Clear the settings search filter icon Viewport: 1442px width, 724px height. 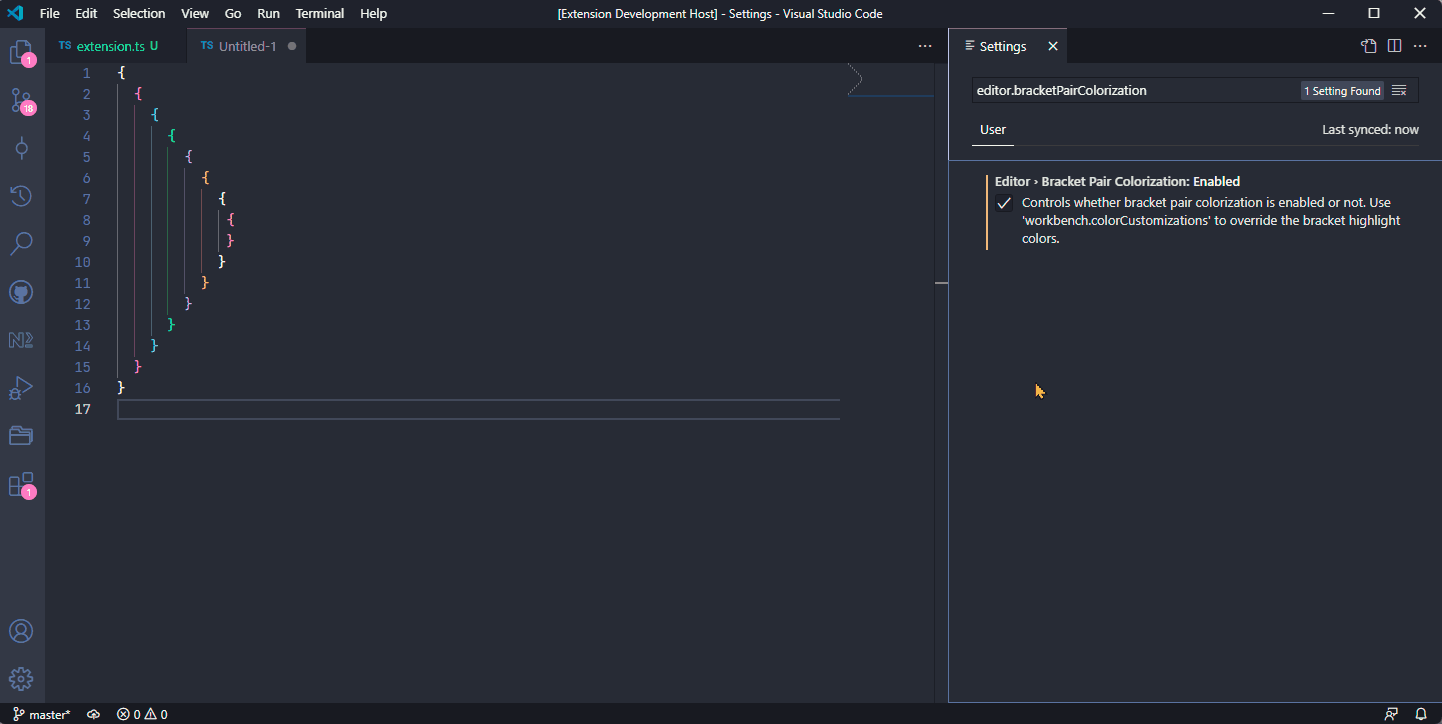[x=1398, y=89]
